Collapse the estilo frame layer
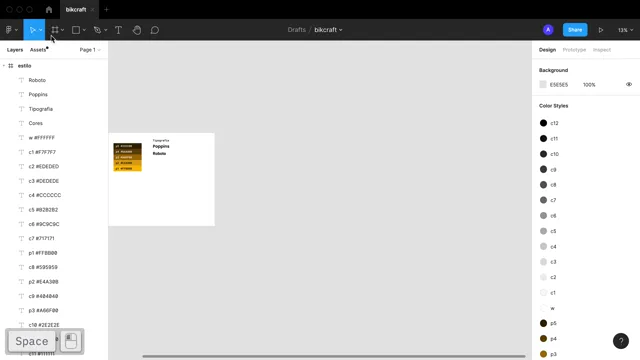Viewport: 640px width, 360px height. 4,66
